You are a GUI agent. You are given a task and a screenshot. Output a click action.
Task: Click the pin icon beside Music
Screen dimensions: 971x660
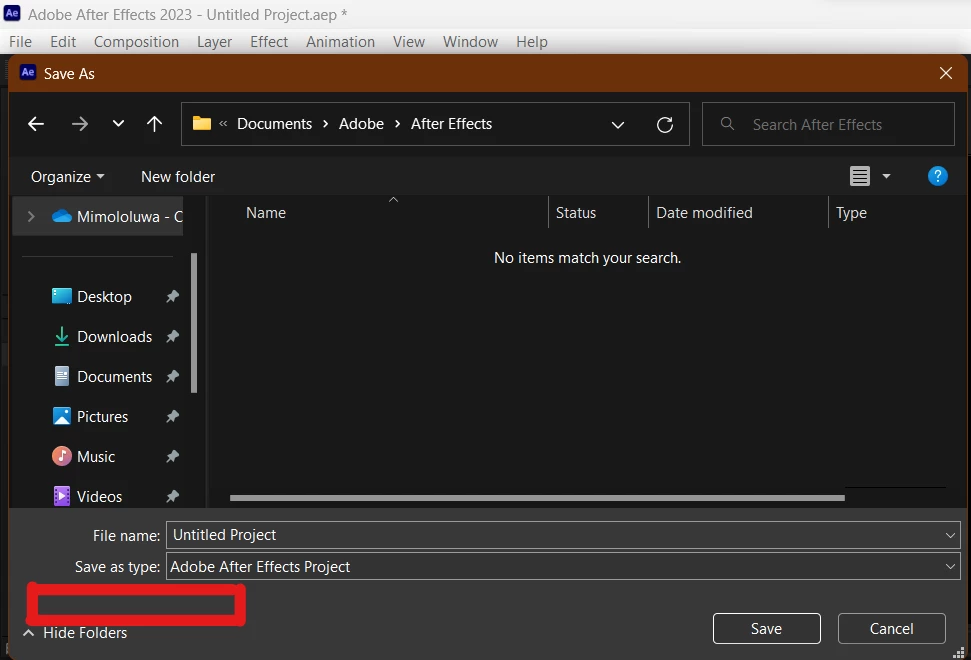tap(173, 456)
